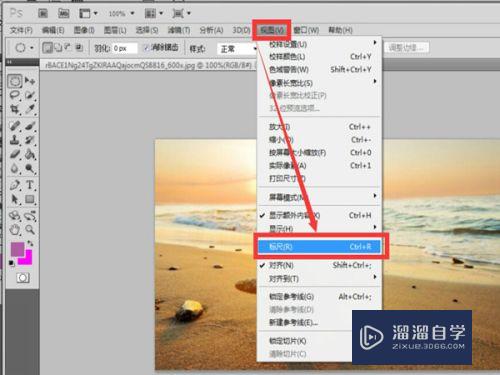Uncheck 对齐(N) snap menu item
This screenshot has width=500, height=375.
pos(319,265)
